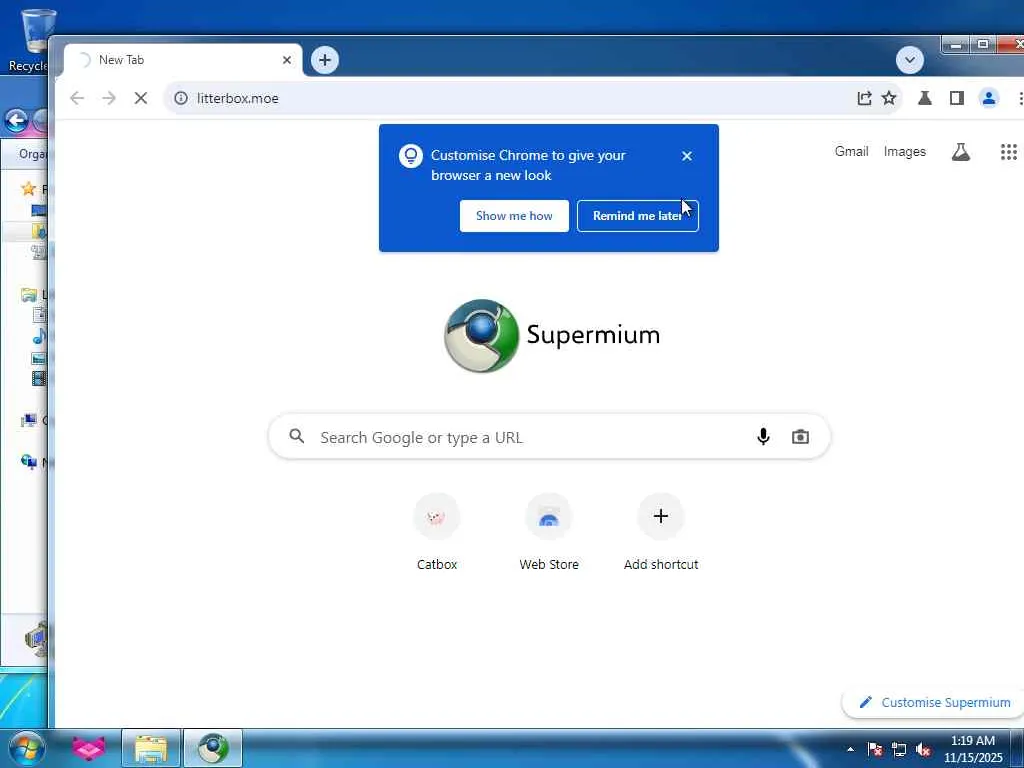1024x768 pixels.
Task: Click Customise Supermium button
Action: click(x=933, y=703)
